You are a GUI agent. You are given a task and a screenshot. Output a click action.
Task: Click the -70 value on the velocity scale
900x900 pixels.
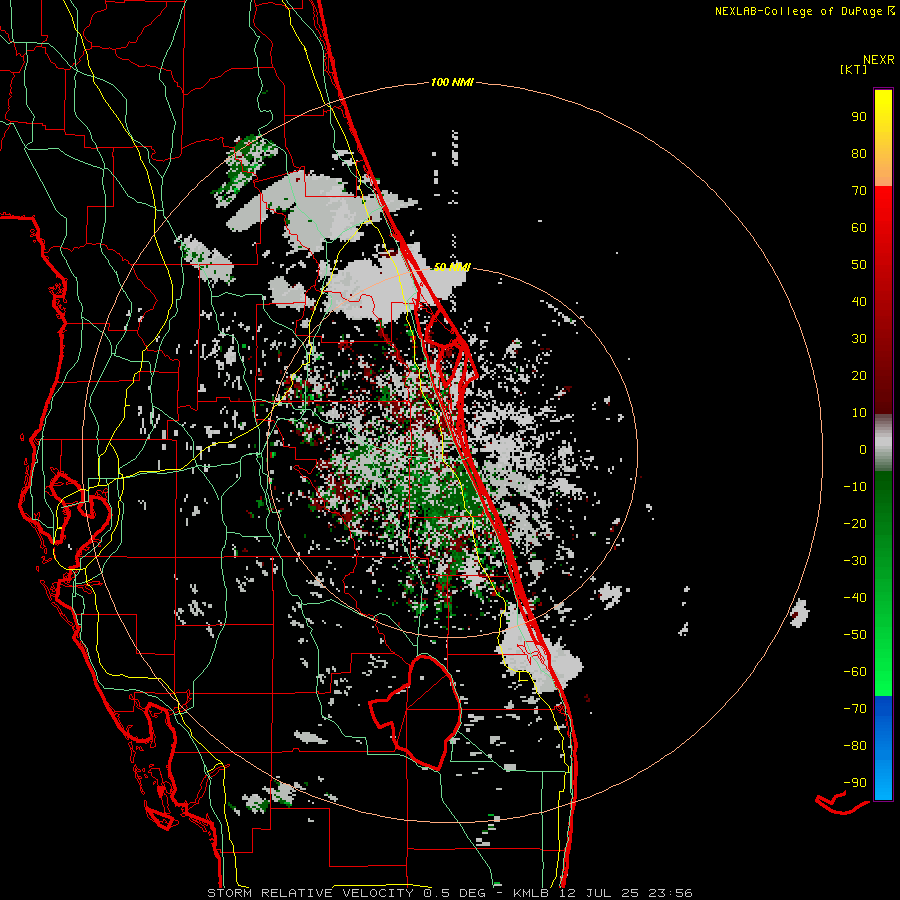pos(855,708)
